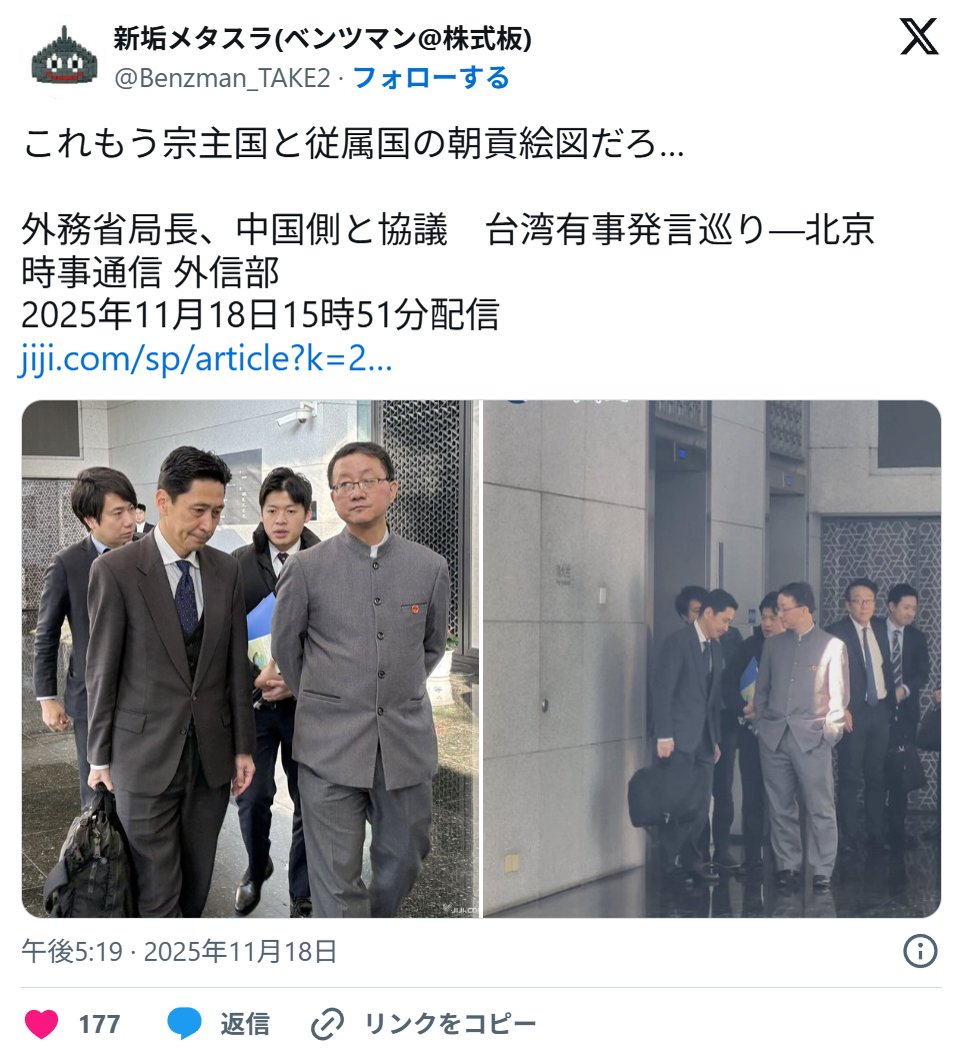Viewport: 962px width, 1052px height.
Task: Open display name 新垣メタスラ profile
Action: click(323, 39)
